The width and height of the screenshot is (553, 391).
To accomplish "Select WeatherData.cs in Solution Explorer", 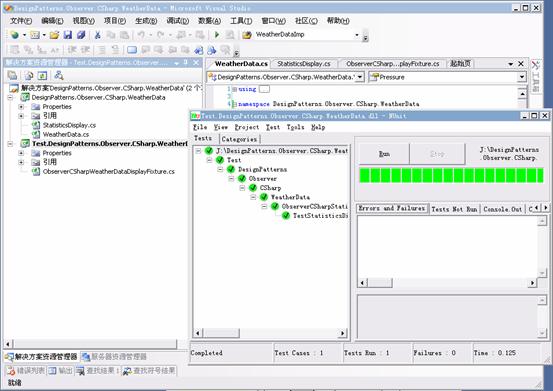I will point(66,134).
